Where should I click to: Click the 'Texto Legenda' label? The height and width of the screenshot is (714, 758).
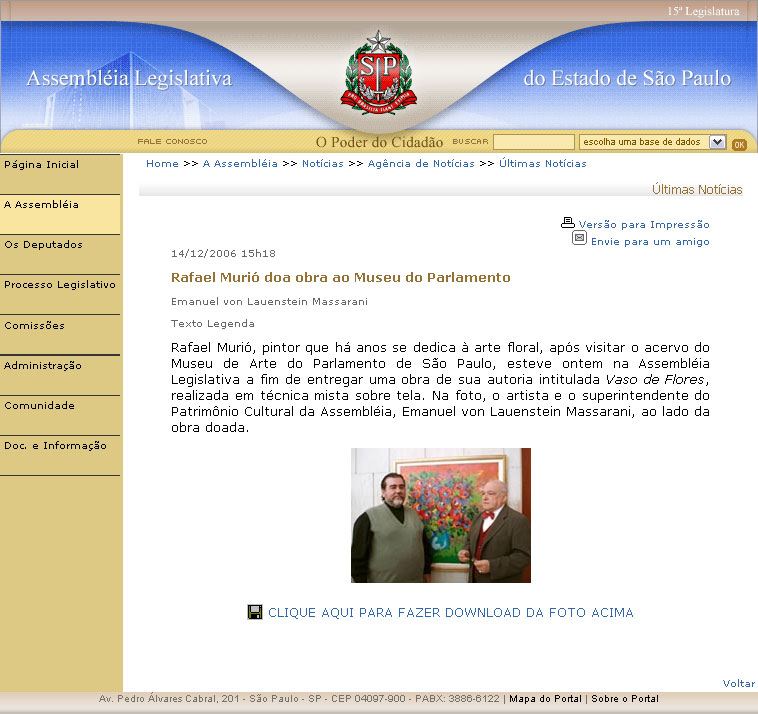click(213, 323)
